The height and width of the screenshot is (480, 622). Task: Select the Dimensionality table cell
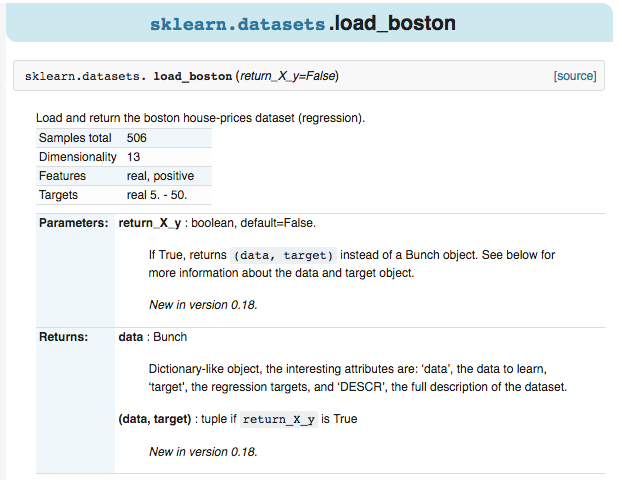click(78, 157)
